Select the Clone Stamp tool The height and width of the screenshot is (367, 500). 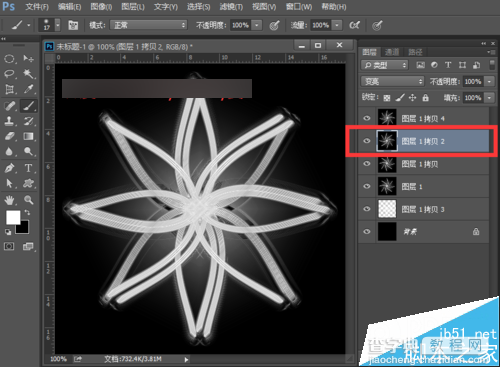pos(9,121)
